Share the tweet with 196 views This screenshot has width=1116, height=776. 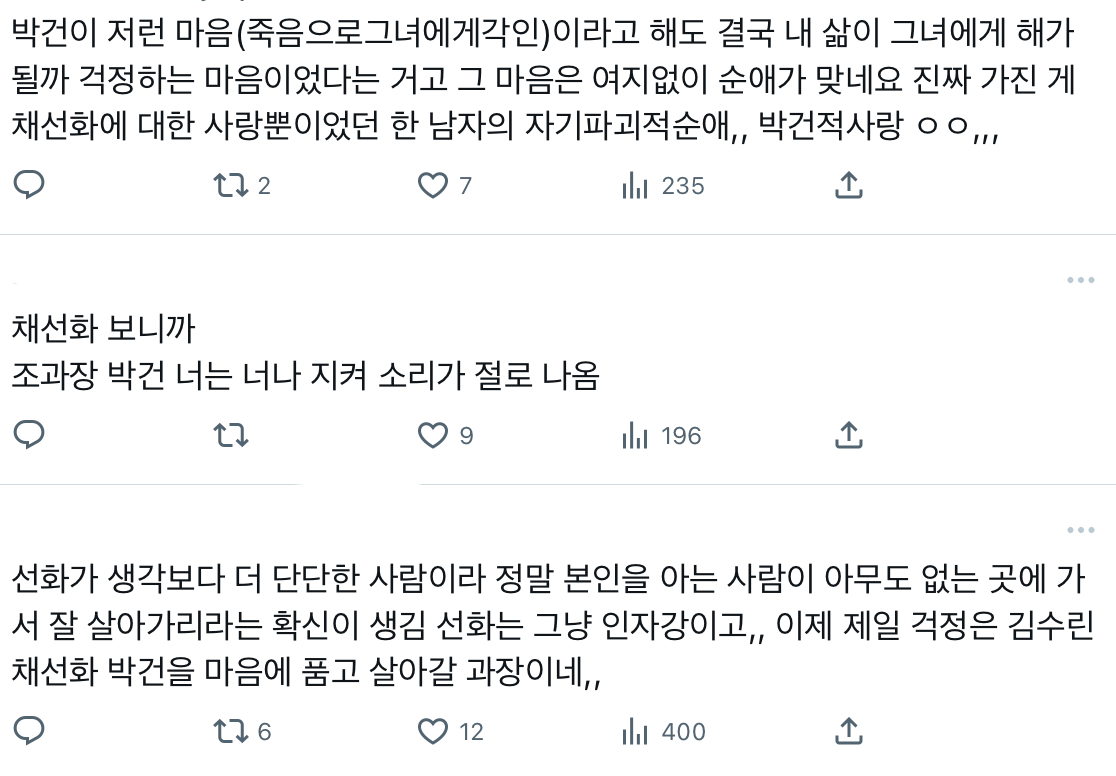pos(848,435)
